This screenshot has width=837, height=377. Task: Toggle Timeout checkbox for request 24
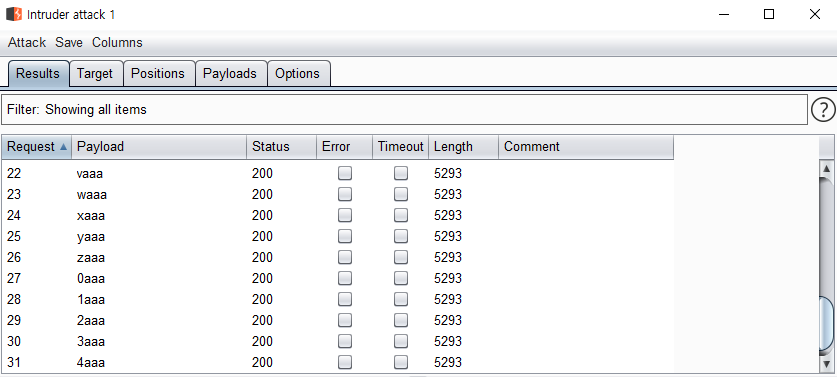pyautogui.click(x=401, y=216)
